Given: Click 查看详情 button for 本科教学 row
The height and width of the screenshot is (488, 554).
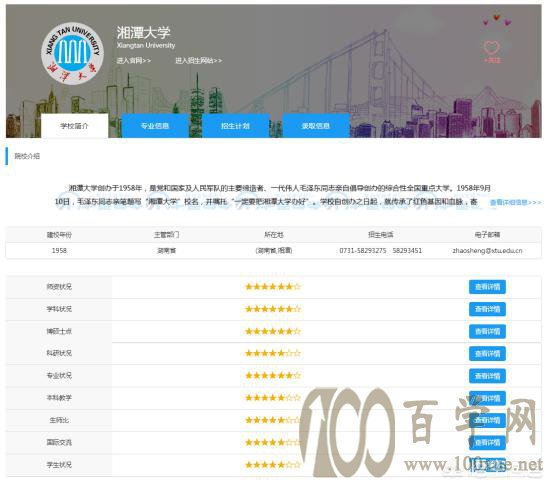Looking at the screenshot, I should [x=487, y=398].
